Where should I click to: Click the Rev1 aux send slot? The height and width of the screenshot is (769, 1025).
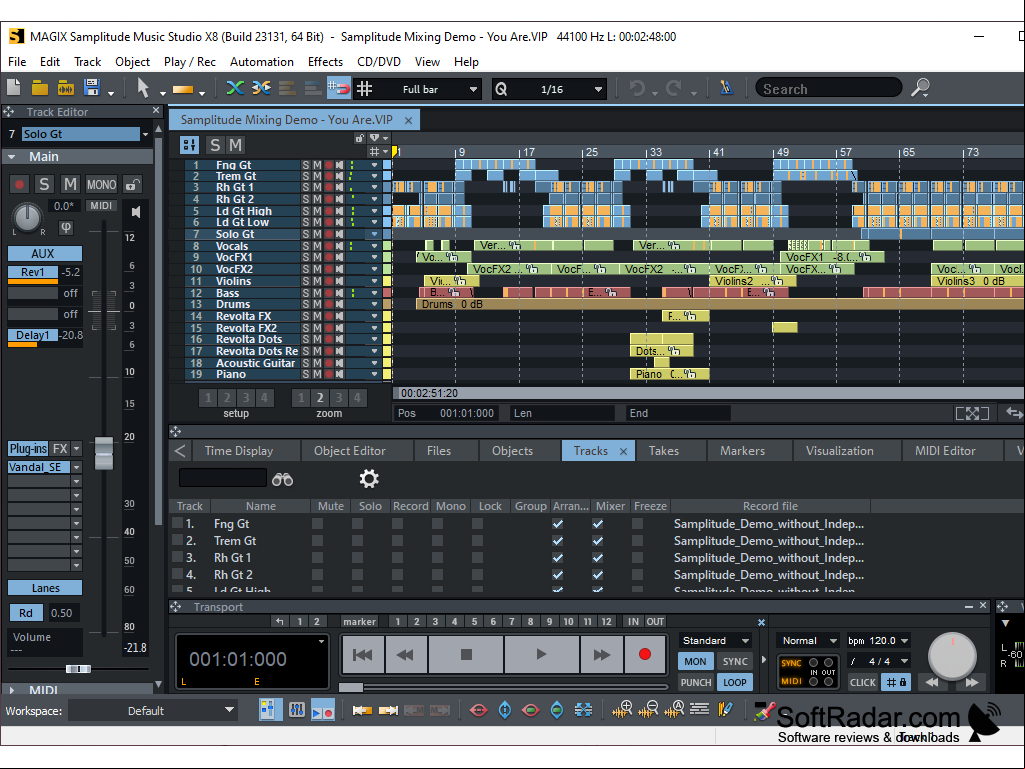click(33, 273)
